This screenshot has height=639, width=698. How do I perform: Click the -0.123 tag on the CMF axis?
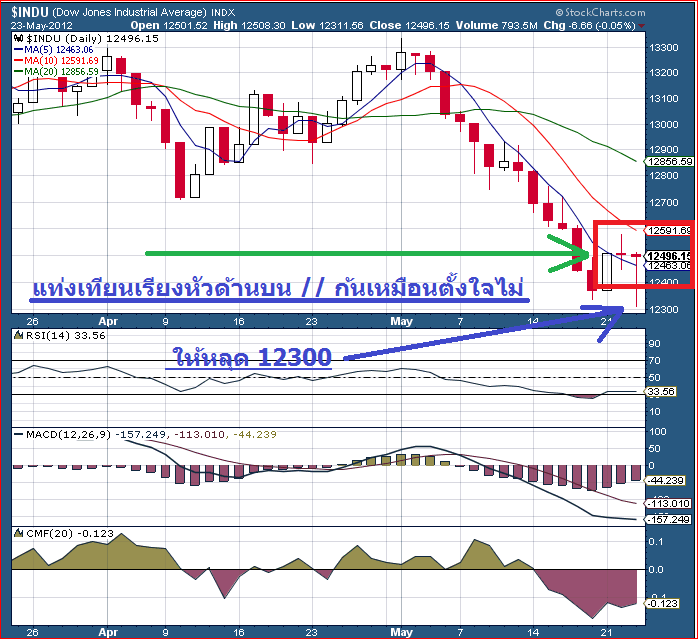click(x=662, y=603)
